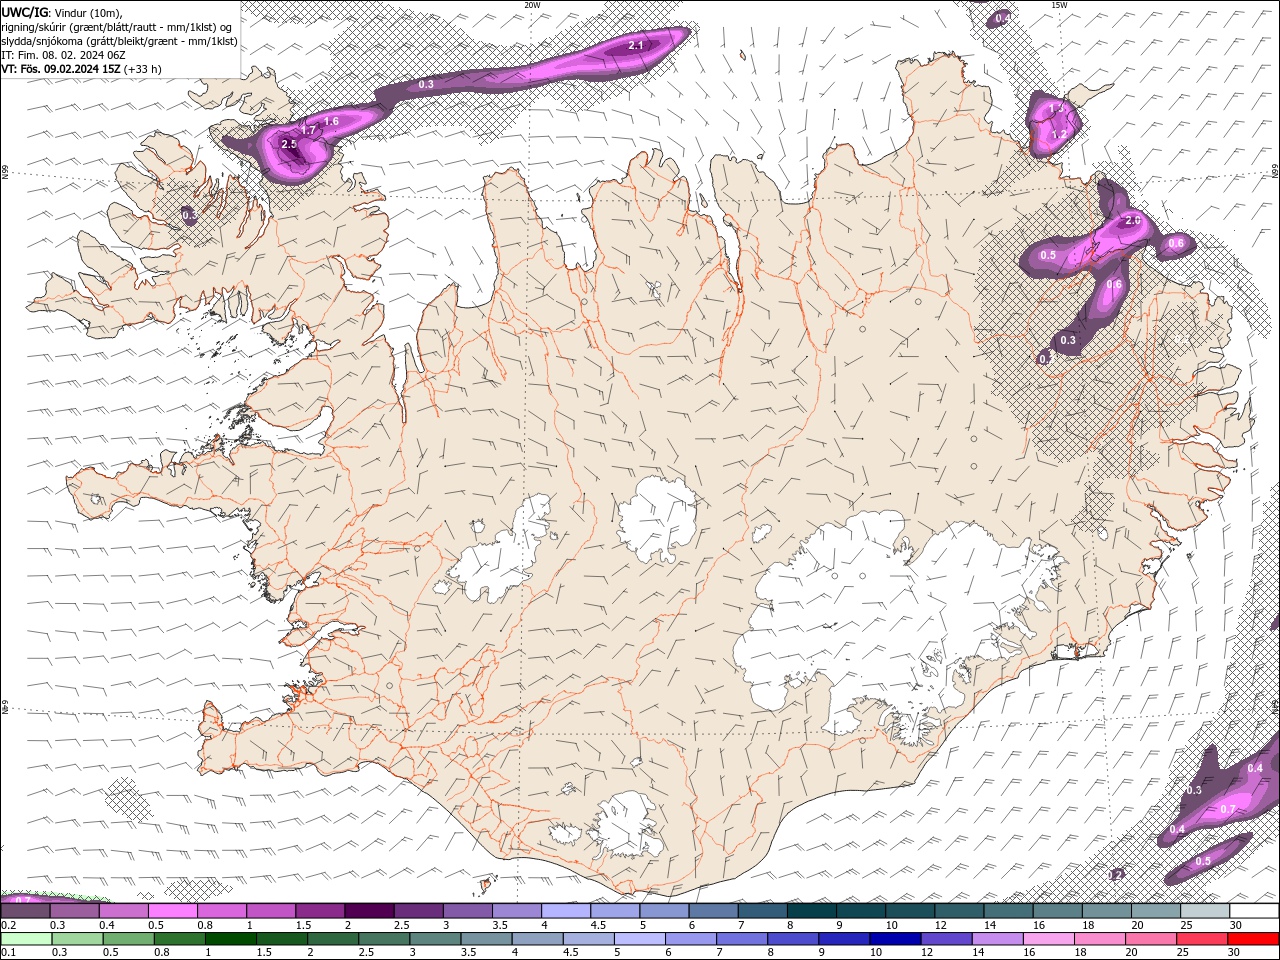Pick the lower legend swatch between 1 and 1.5

[x=231, y=939]
